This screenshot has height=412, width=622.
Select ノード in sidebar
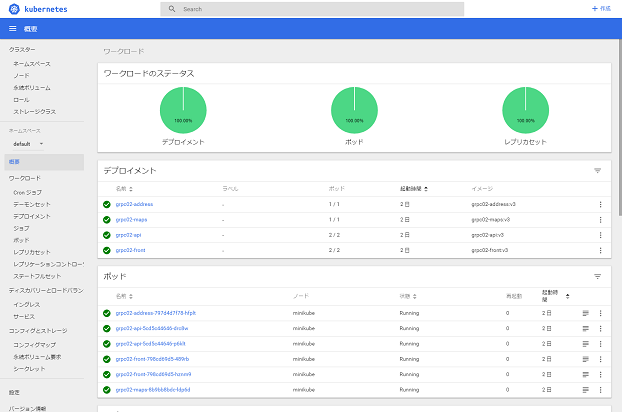click(21, 76)
